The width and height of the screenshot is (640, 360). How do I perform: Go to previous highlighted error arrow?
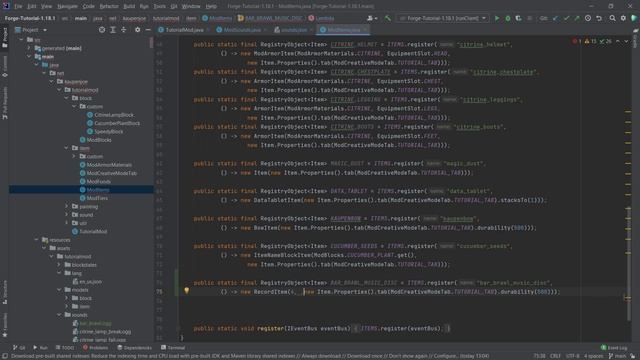click(x=618, y=41)
